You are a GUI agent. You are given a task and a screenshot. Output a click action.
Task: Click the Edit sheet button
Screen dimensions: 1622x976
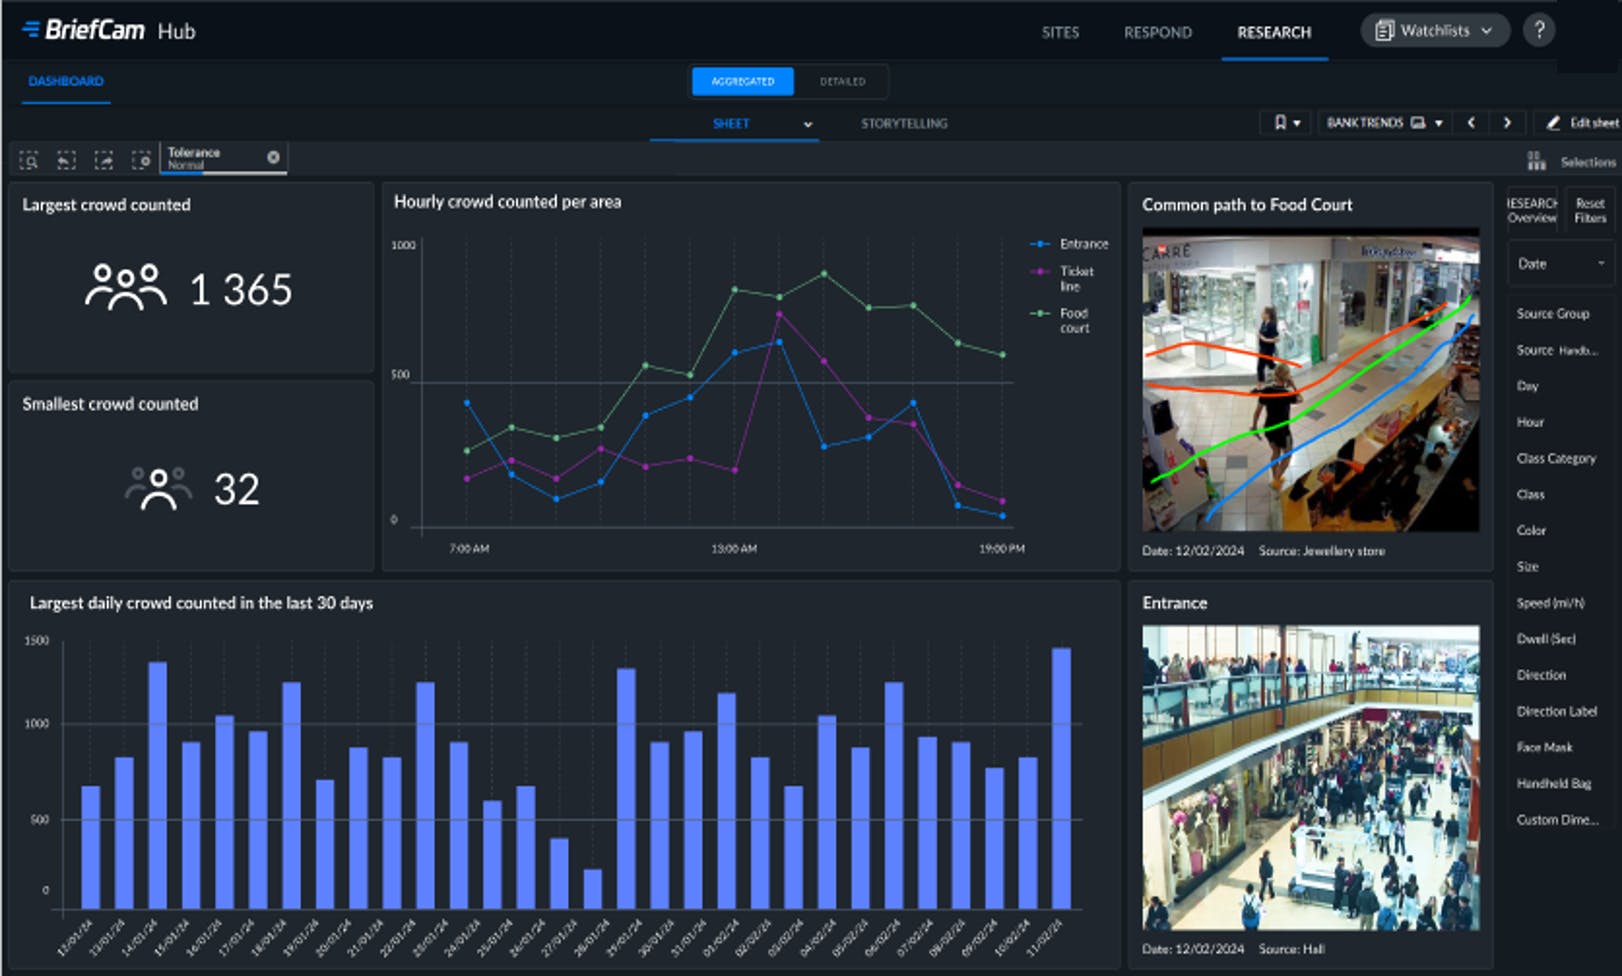pyautogui.click(x=1582, y=123)
